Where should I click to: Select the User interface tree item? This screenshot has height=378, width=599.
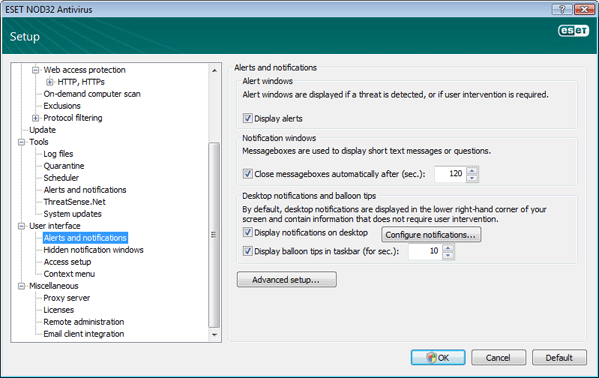point(55,226)
